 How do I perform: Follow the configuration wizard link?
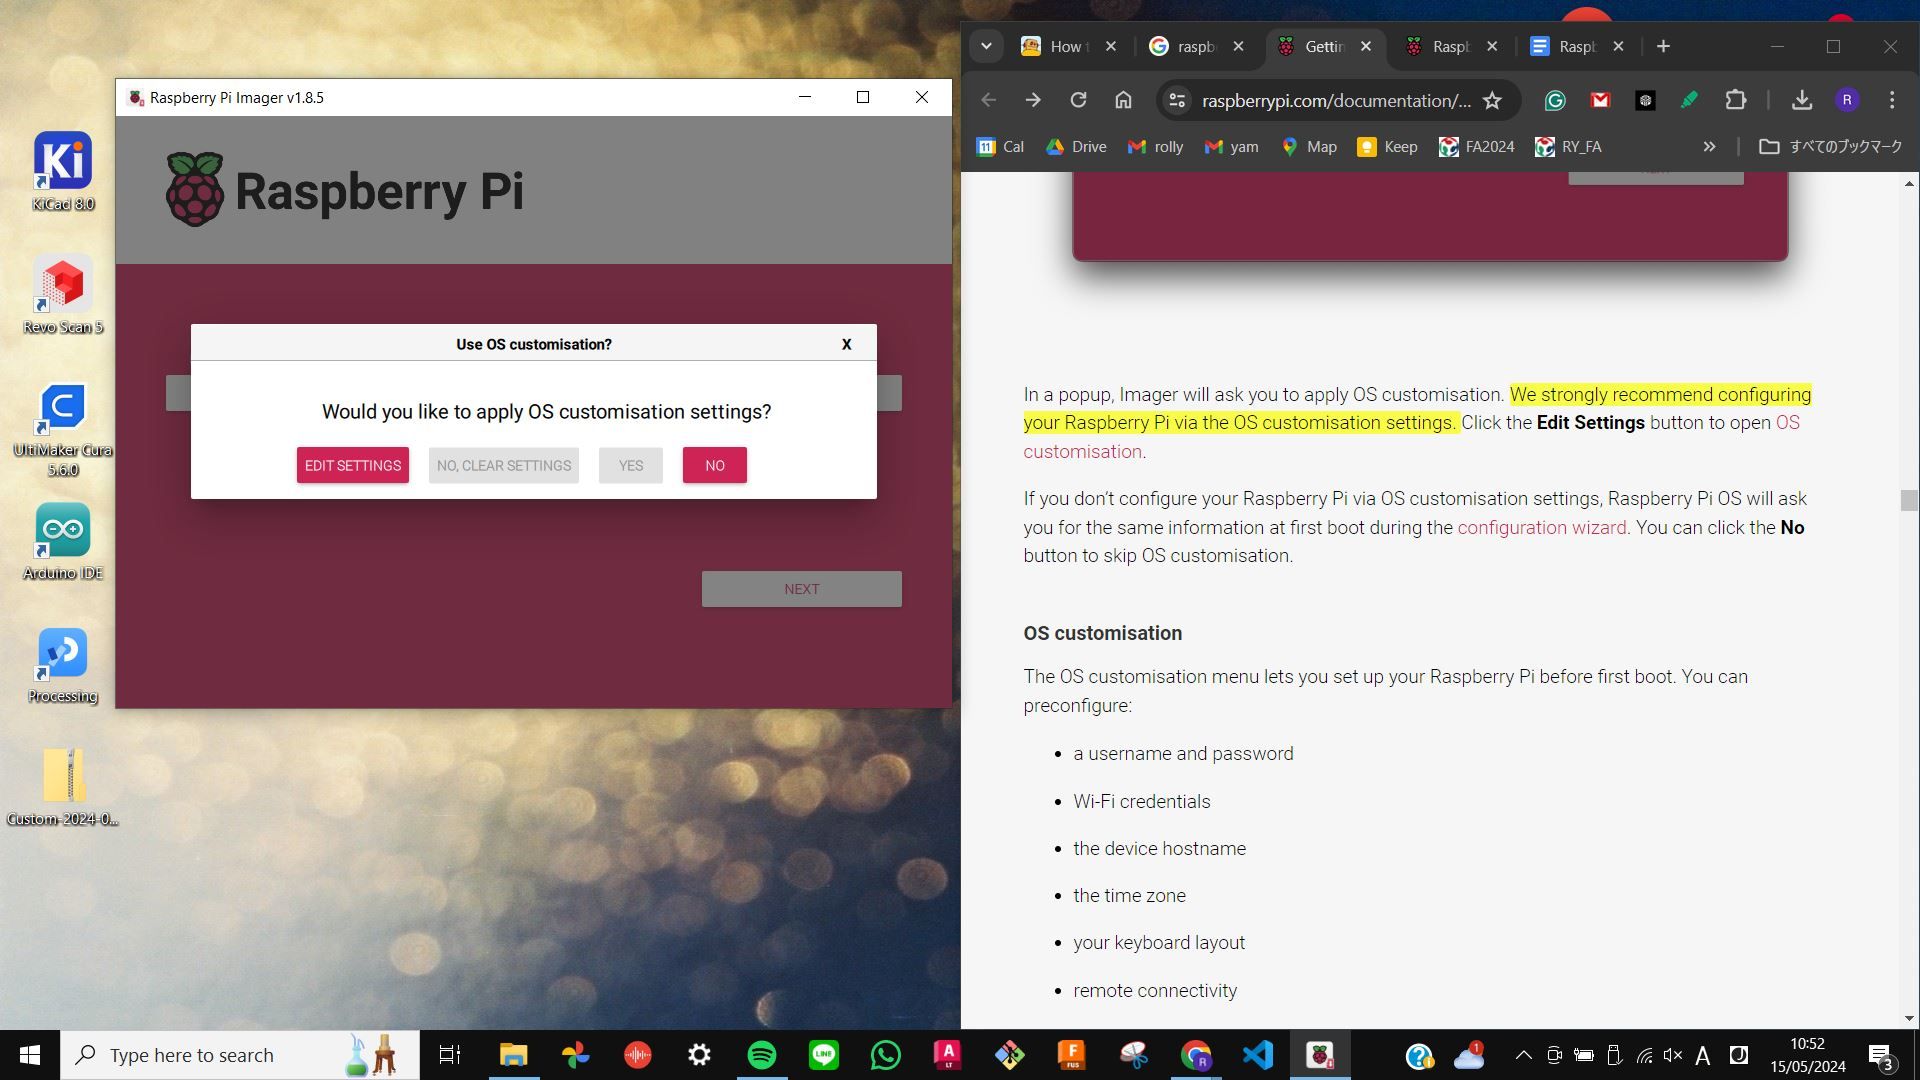tap(1541, 527)
